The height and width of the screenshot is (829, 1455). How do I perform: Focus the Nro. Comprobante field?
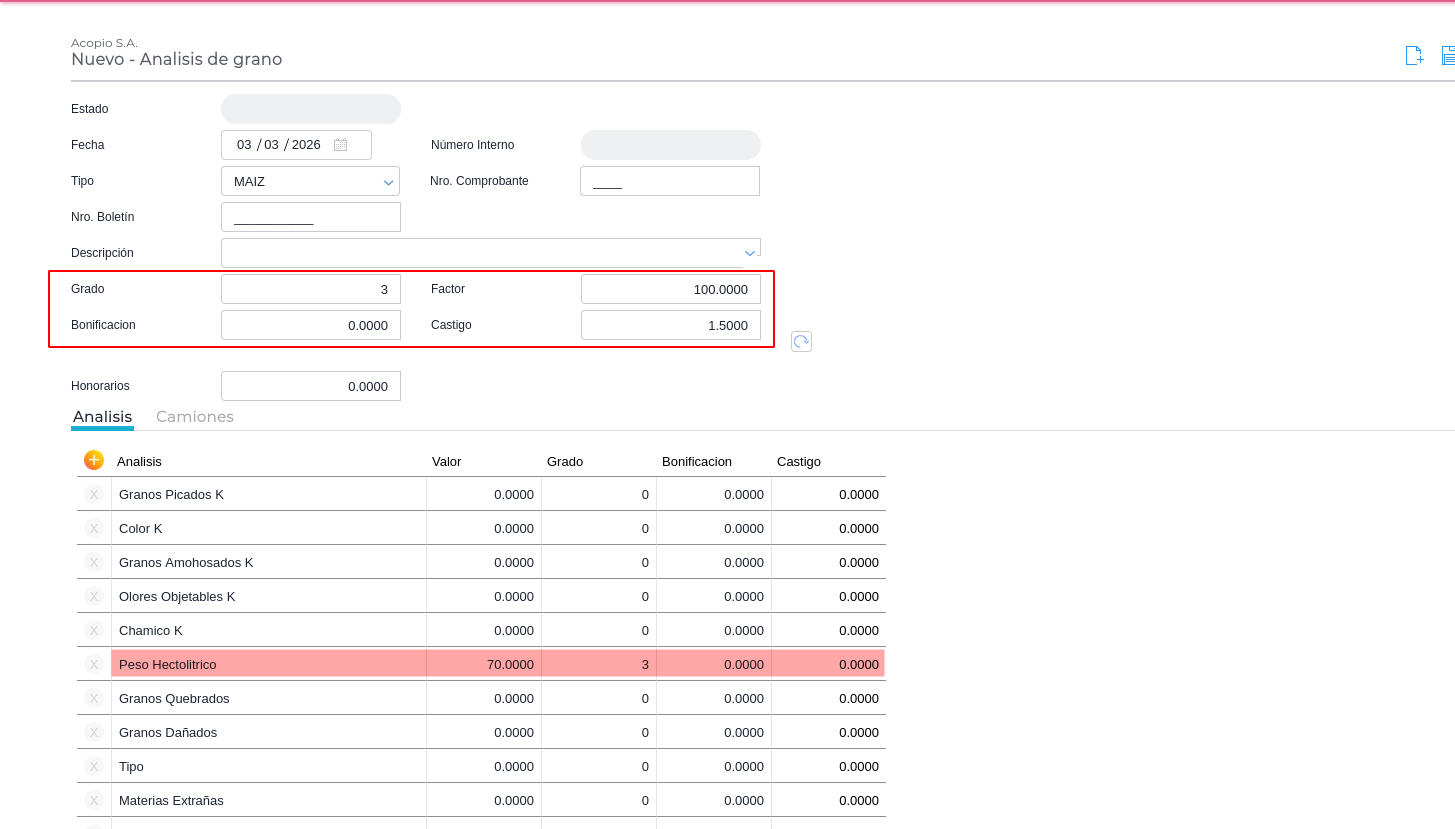pos(670,181)
